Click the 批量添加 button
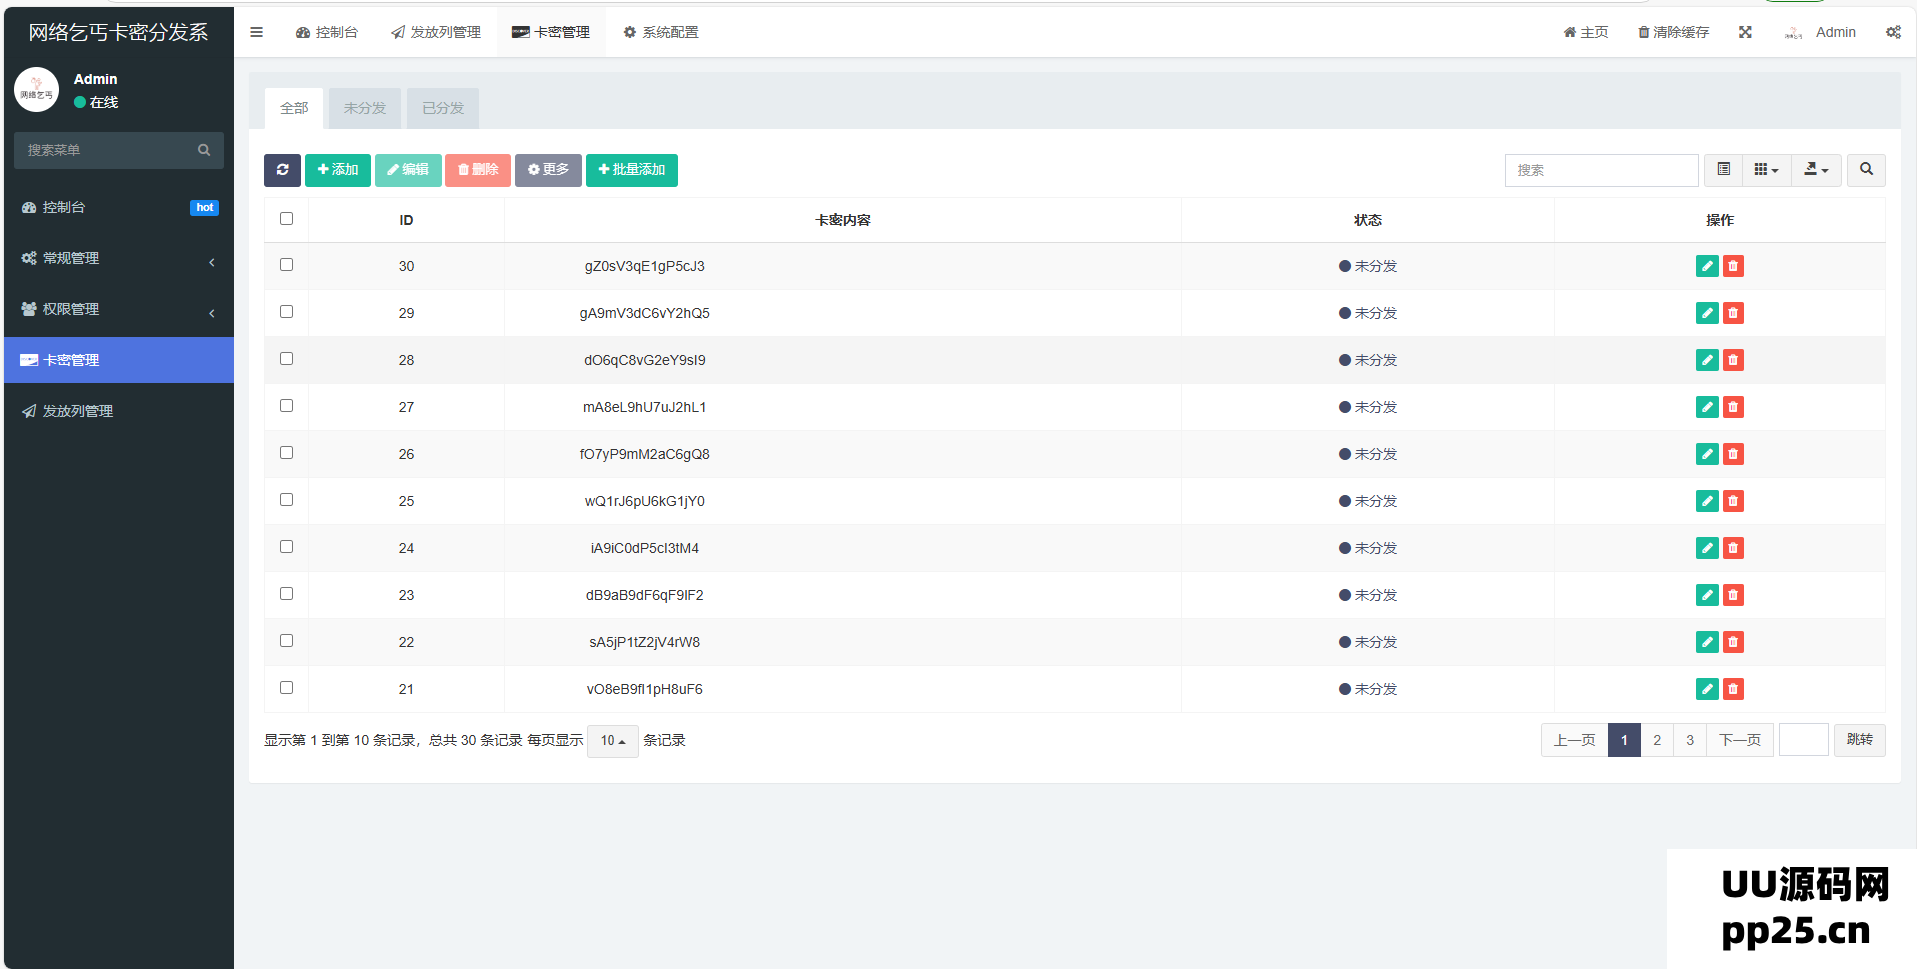 (631, 170)
